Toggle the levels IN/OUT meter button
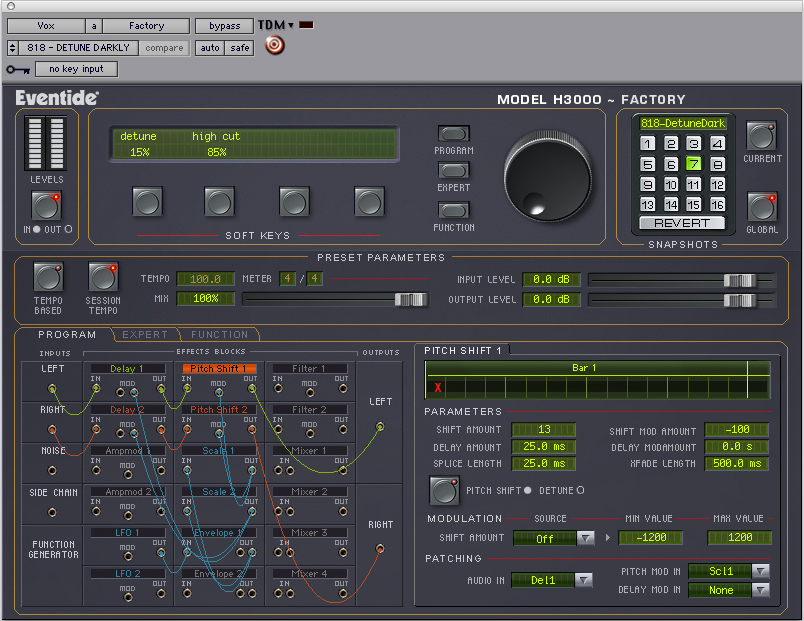This screenshot has width=804, height=621. 46,206
